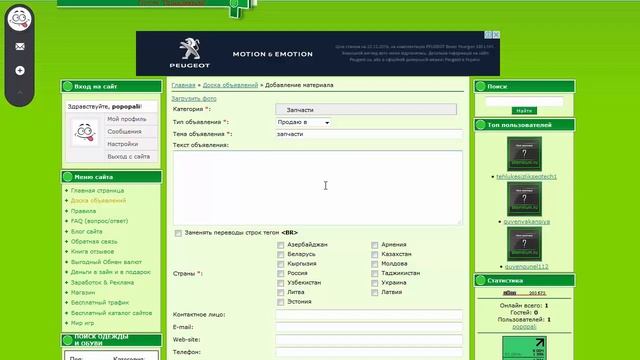Viewport: 640px width, 360px height.
Task: Collapse the dark sidebar with up arrow
Action: pyautogui.click(x=20, y=93)
